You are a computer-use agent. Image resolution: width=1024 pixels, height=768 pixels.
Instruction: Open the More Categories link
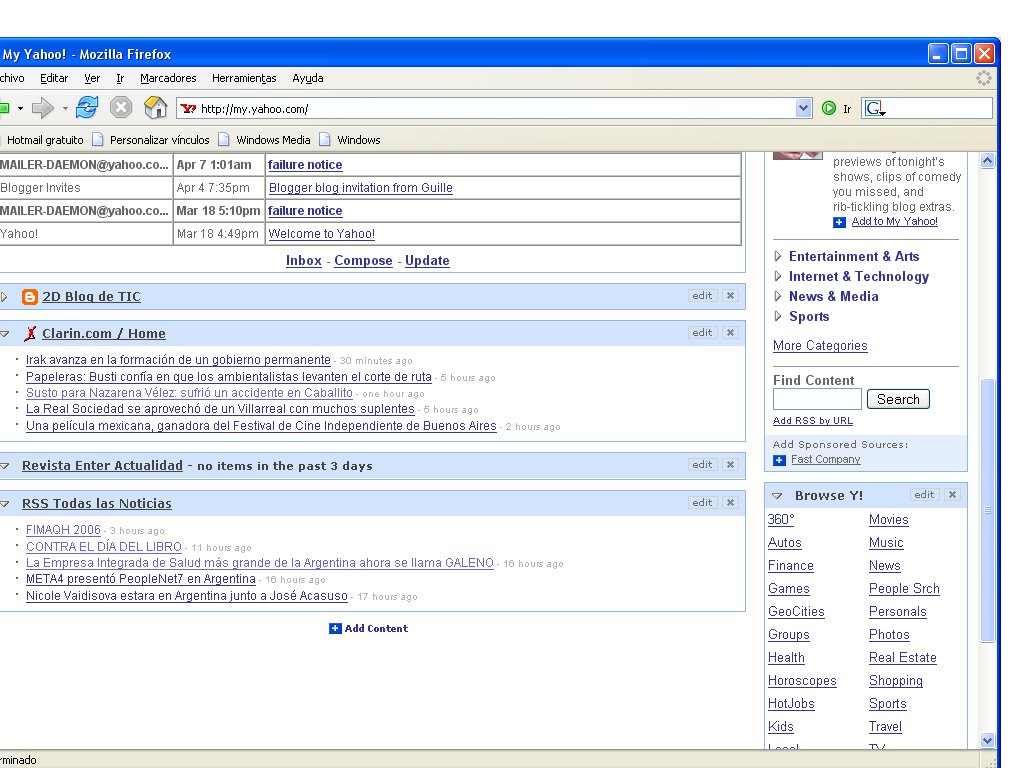820,346
